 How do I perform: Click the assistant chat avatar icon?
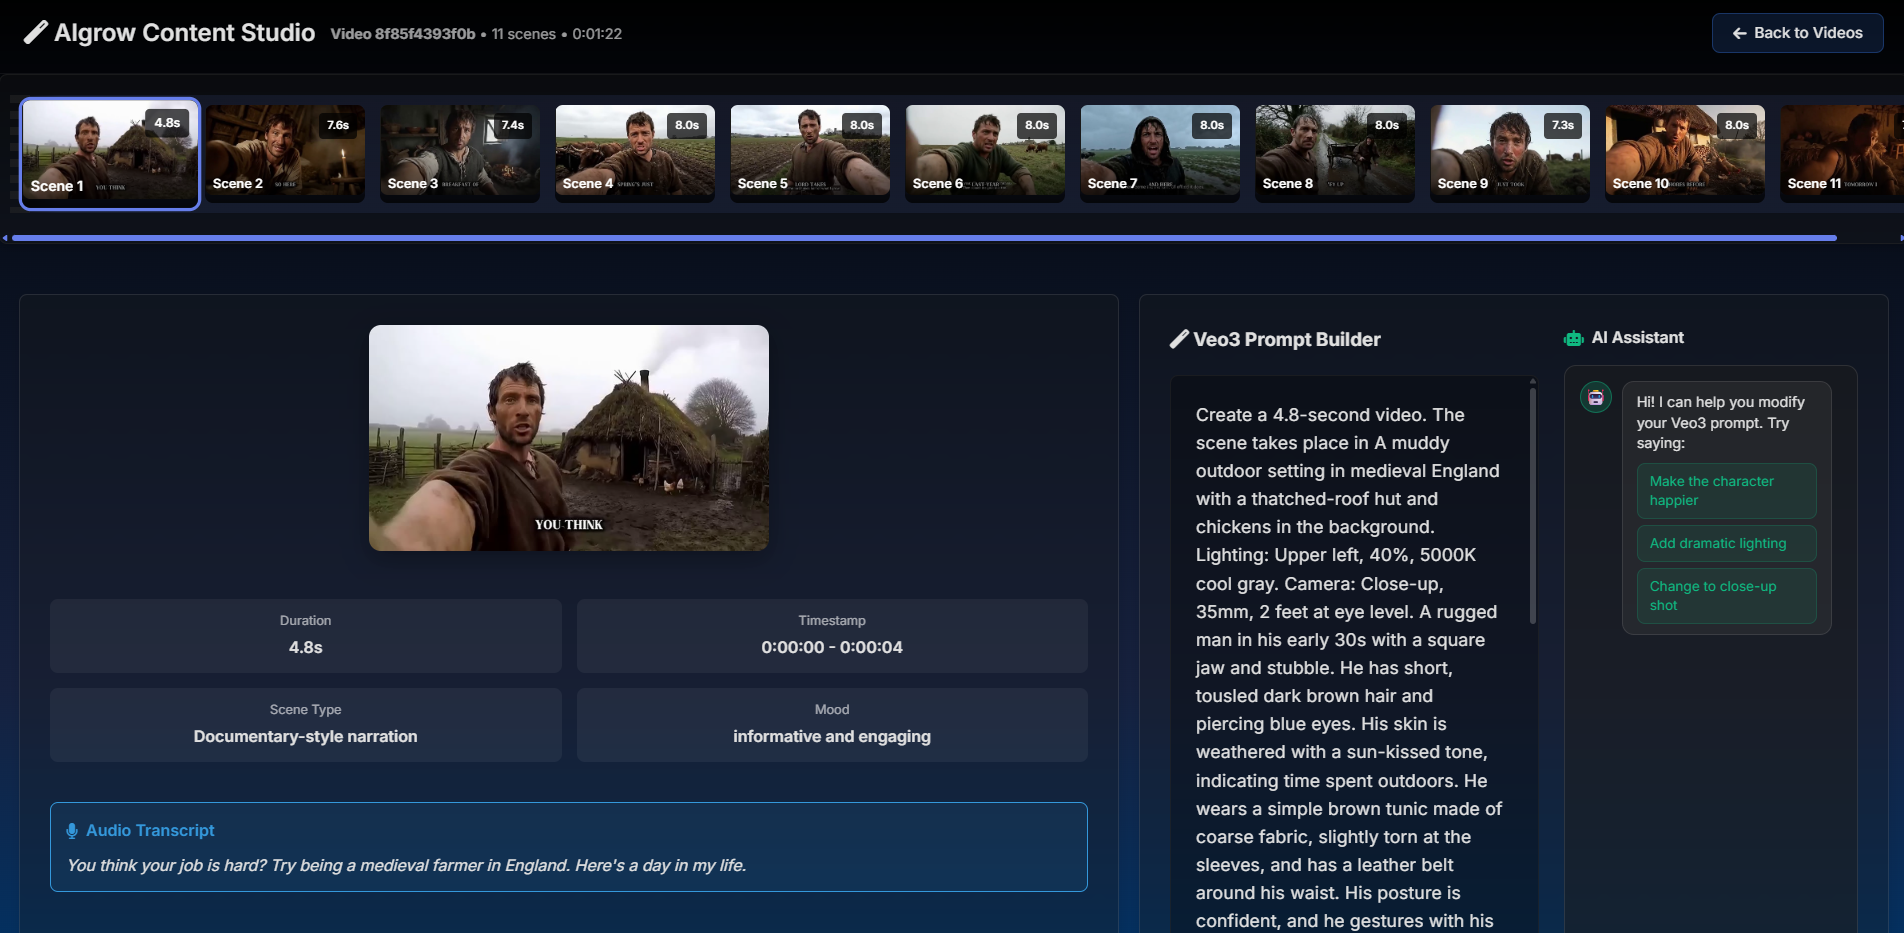click(1595, 398)
